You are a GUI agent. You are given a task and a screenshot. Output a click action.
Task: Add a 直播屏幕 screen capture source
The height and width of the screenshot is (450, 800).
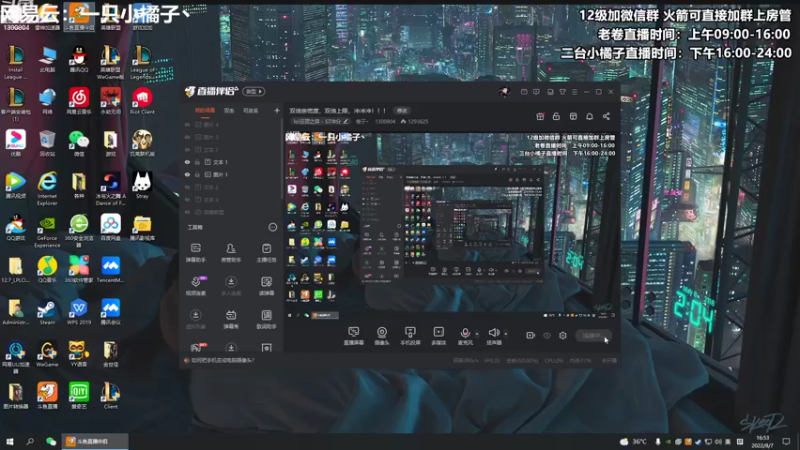[x=353, y=336]
